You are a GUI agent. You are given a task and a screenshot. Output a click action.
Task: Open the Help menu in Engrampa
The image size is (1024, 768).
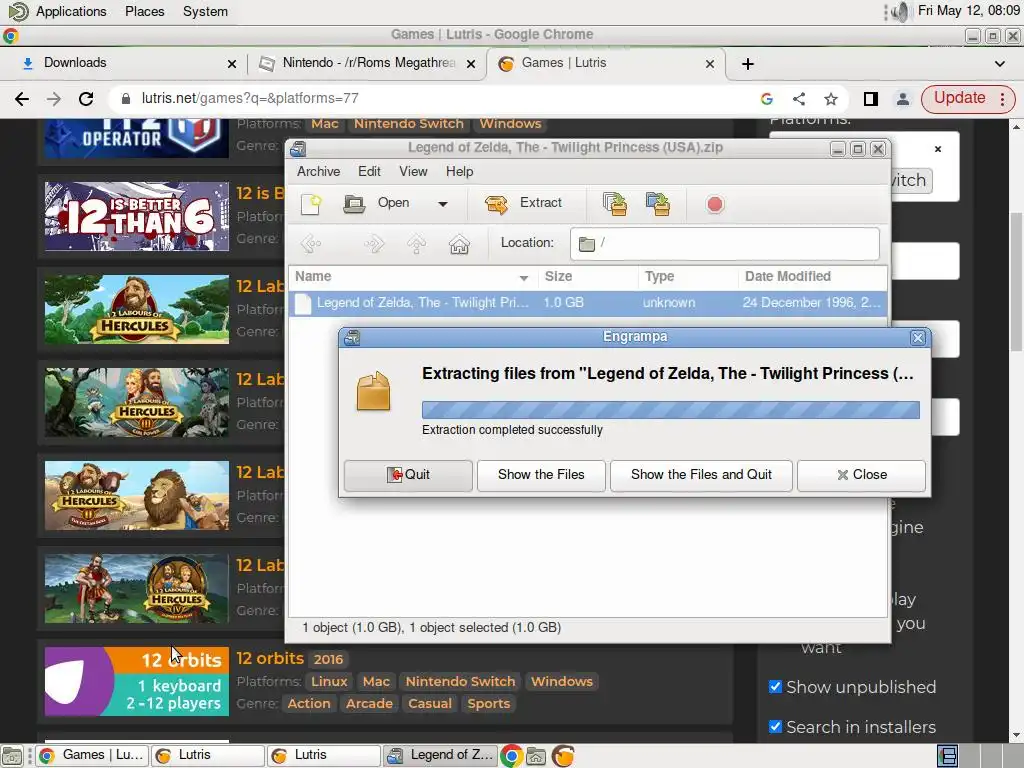point(460,172)
